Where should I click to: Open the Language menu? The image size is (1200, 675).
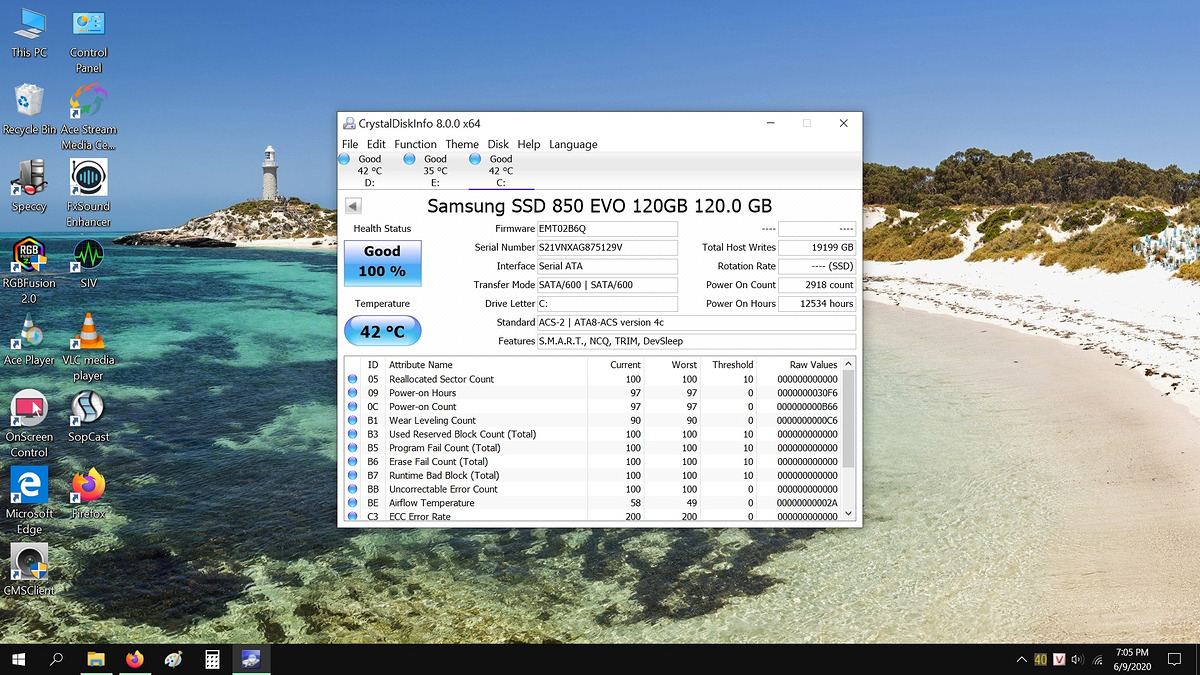pos(573,144)
